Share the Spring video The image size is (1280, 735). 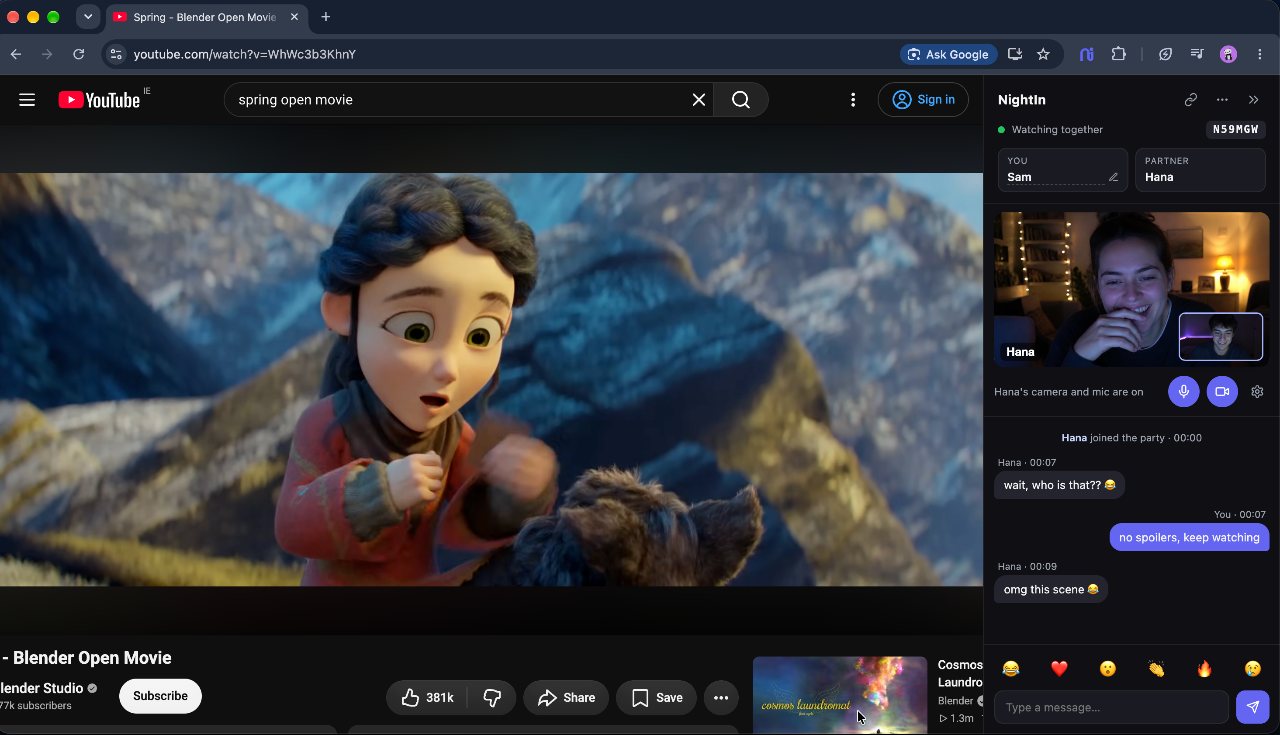point(566,698)
